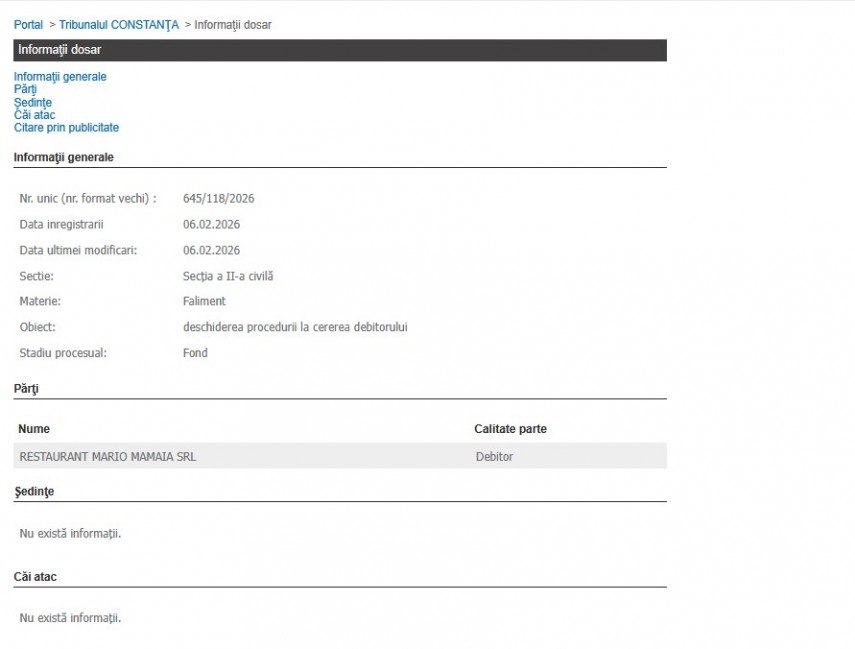Screen dimensions: 855x649
Task: Open the Tribunalul CONSTANȚA breadcrumb link
Action: click(x=118, y=24)
